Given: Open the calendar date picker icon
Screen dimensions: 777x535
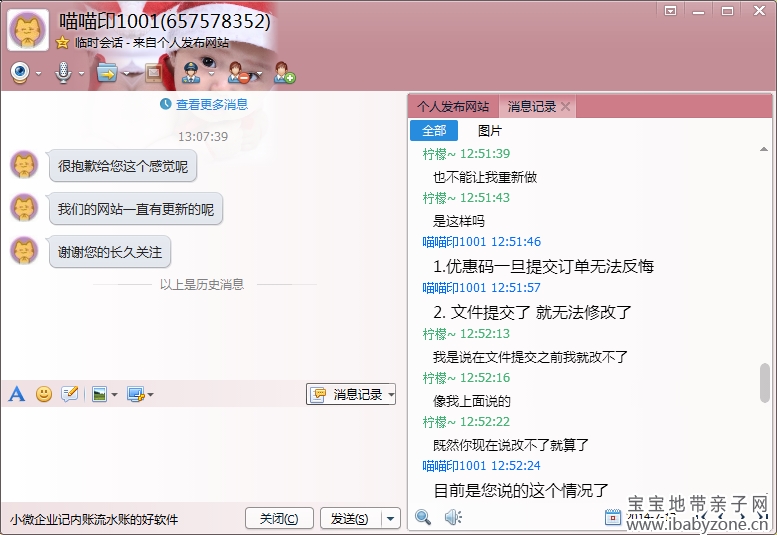Looking at the screenshot, I should pos(613,517).
